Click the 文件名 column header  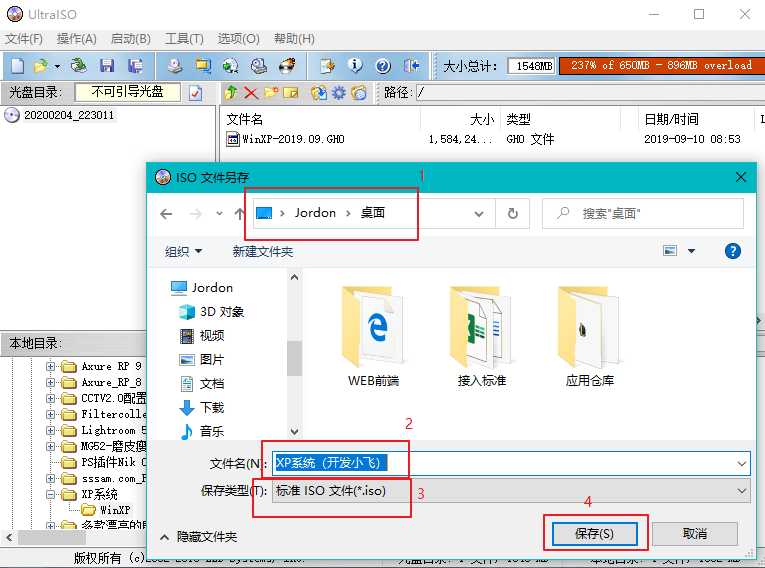(244, 119)
